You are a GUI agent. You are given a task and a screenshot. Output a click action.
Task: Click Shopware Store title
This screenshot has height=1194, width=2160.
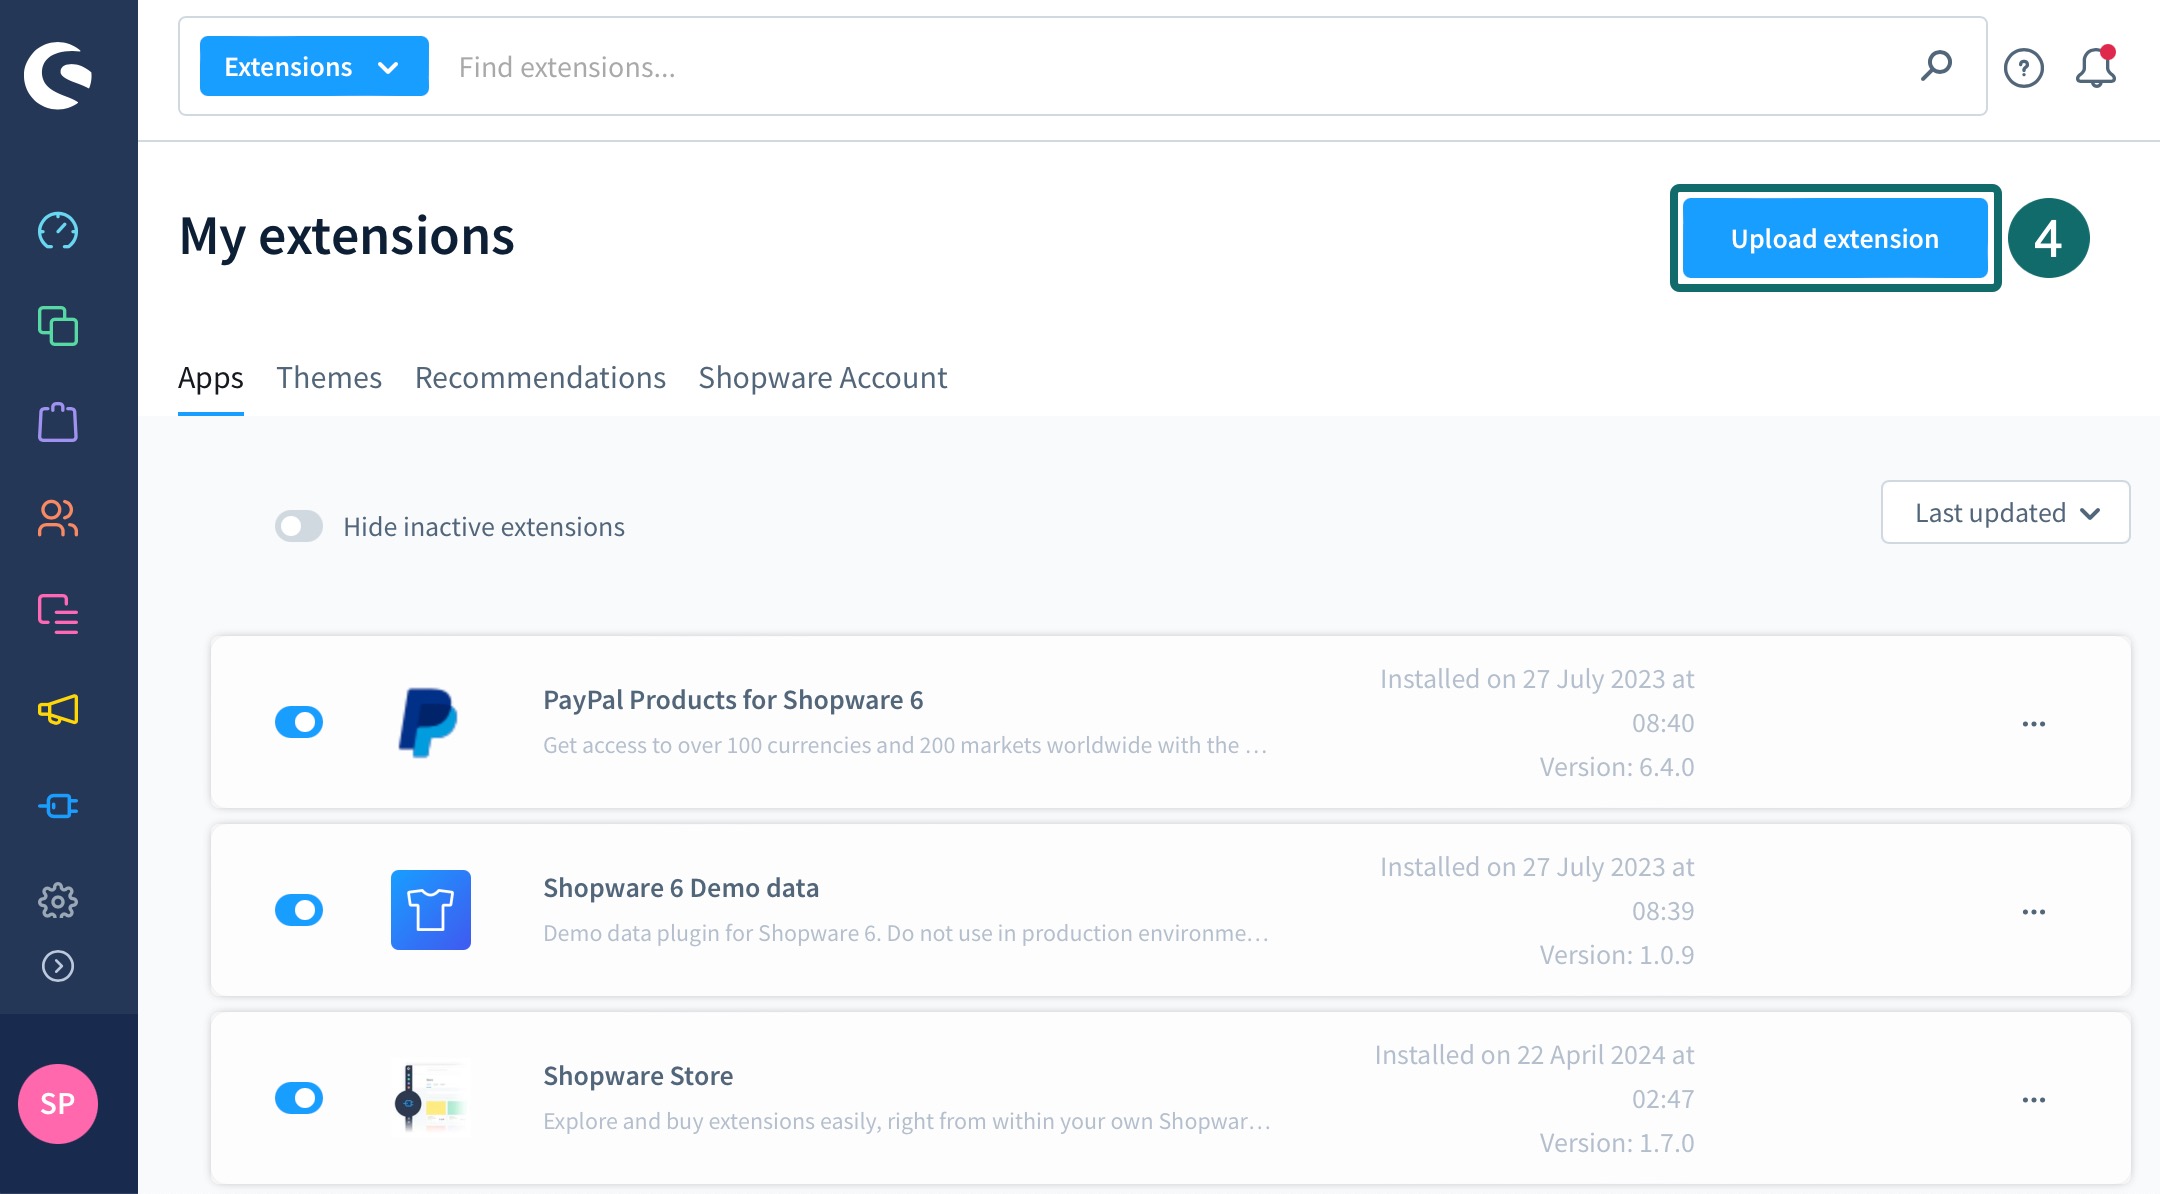tap(638, 1076)
